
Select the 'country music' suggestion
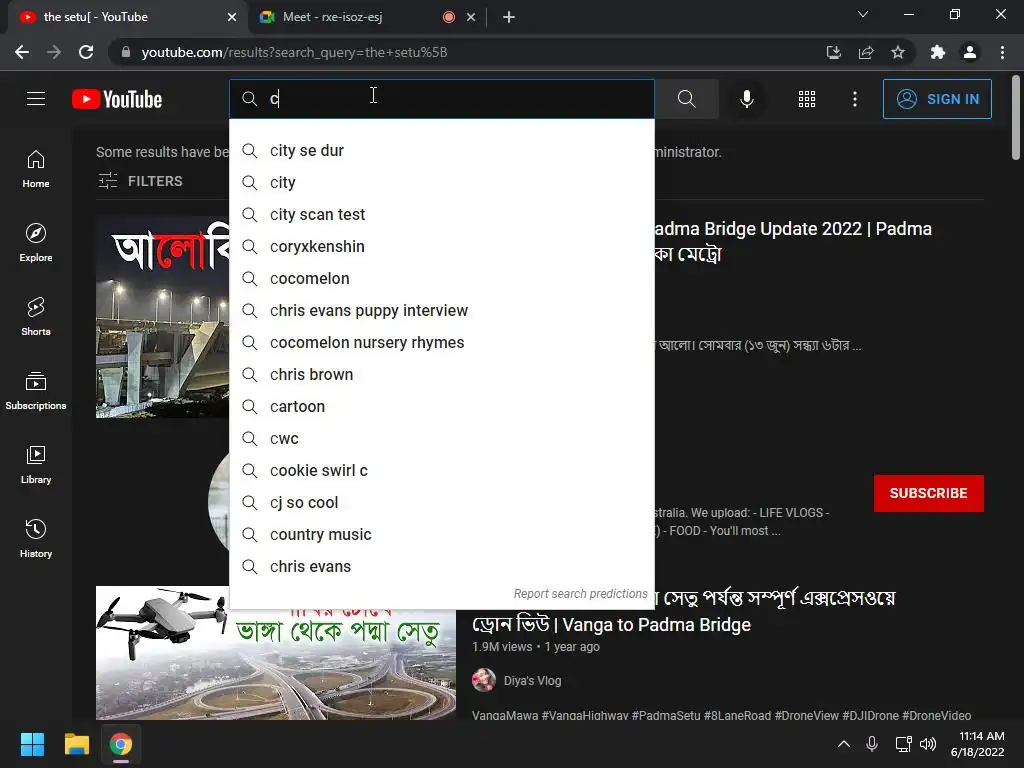pos(441,534)
